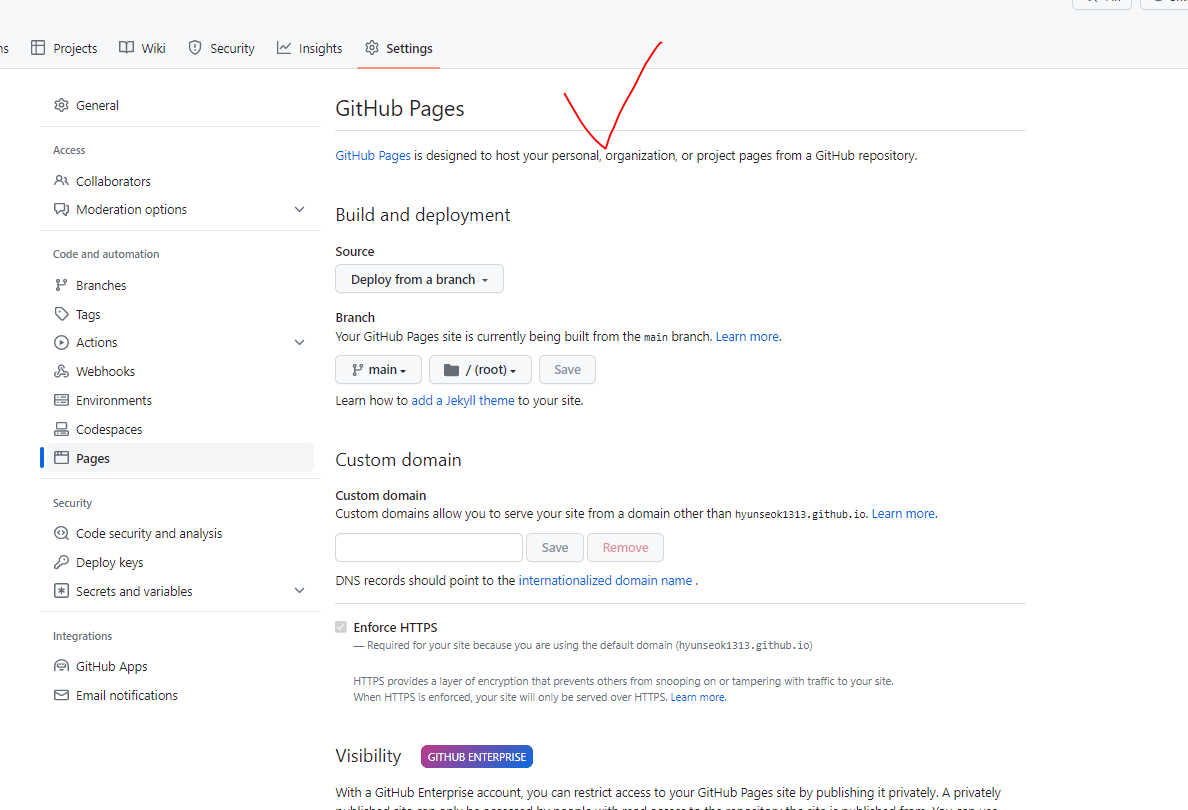Click the Projects table icon
Screen dimensions: 1188x810
click(x=38, y=48)
